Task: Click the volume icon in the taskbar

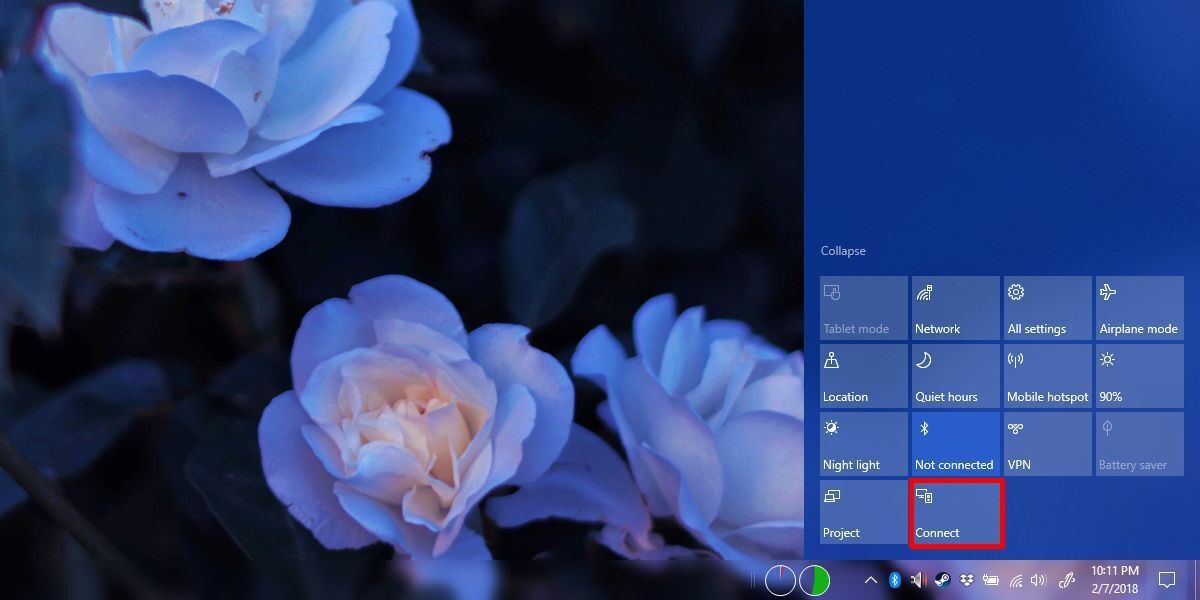Action: pos(1038,581)
